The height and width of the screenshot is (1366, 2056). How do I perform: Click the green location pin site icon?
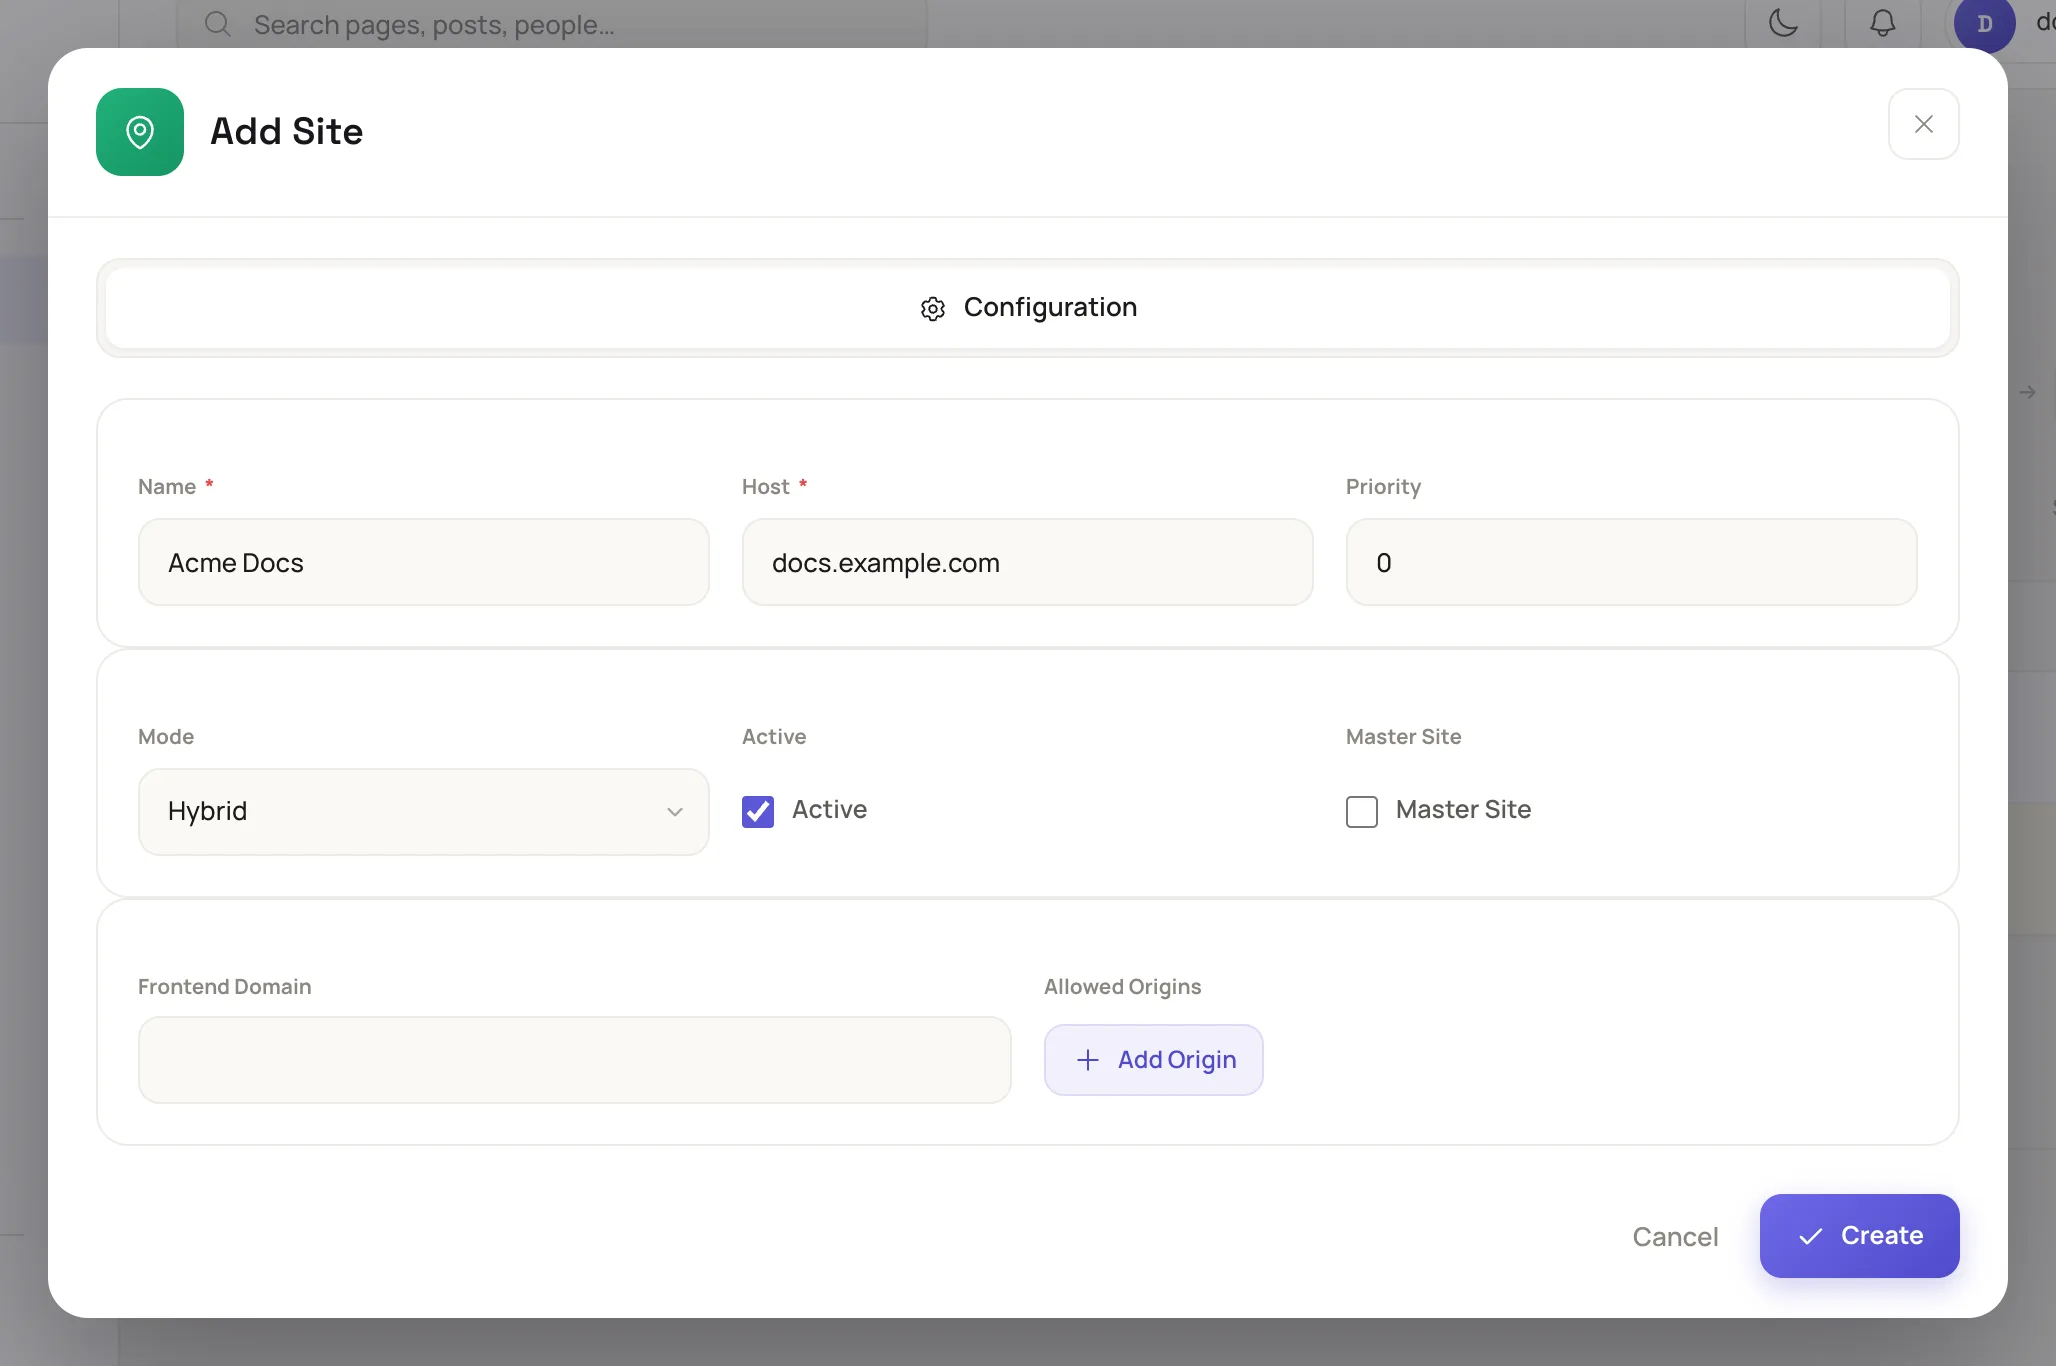(140, 132)
